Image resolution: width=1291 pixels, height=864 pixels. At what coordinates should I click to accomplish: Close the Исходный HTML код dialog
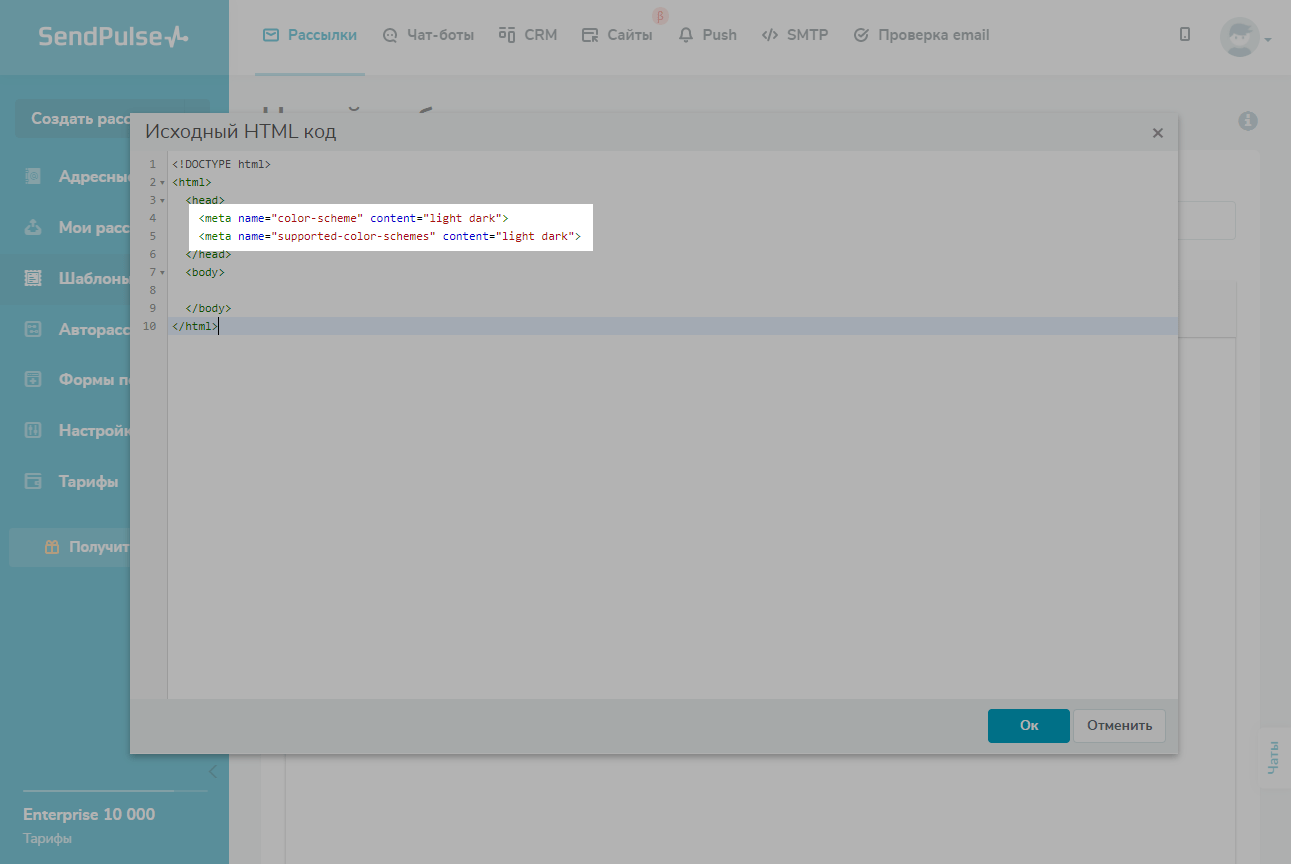click(x=1158, y=133)
